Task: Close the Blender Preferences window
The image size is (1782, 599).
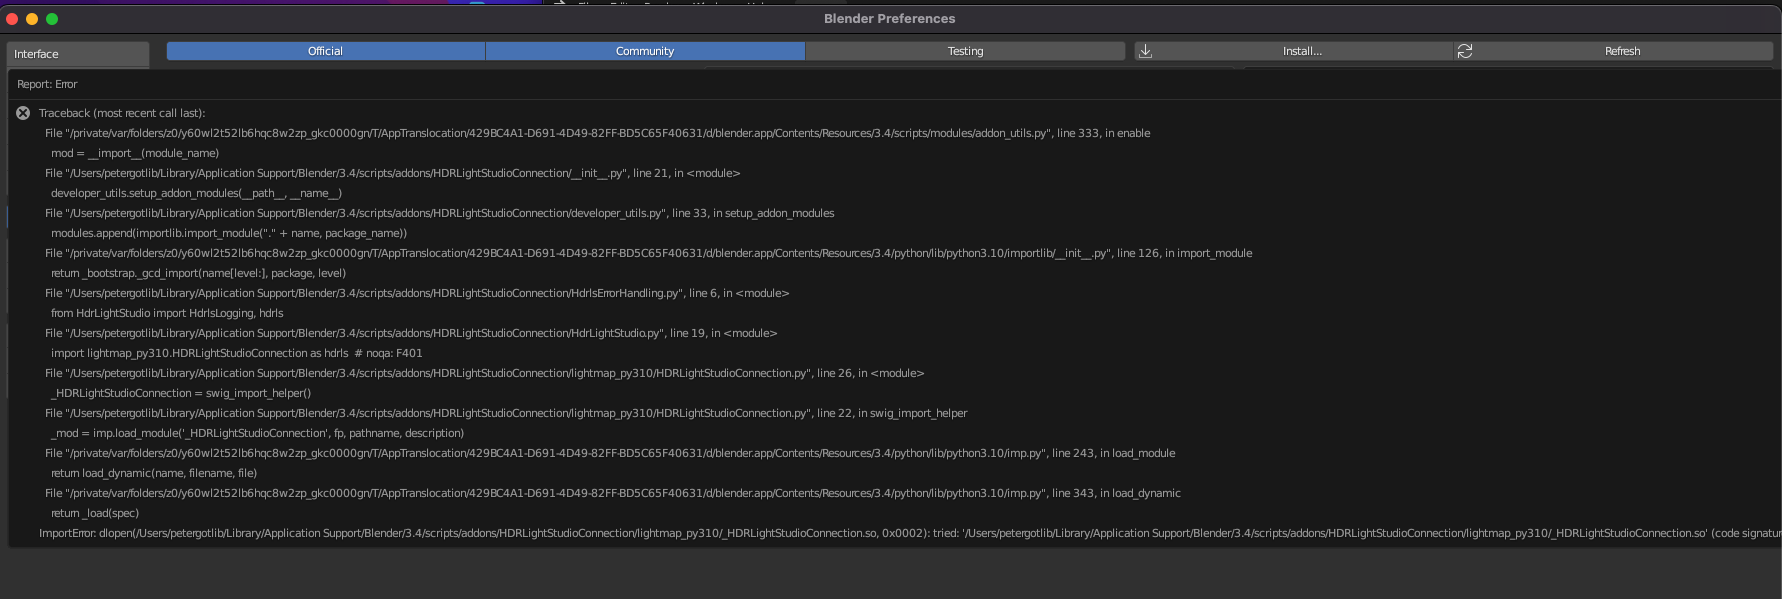Action: coord(12,19)
